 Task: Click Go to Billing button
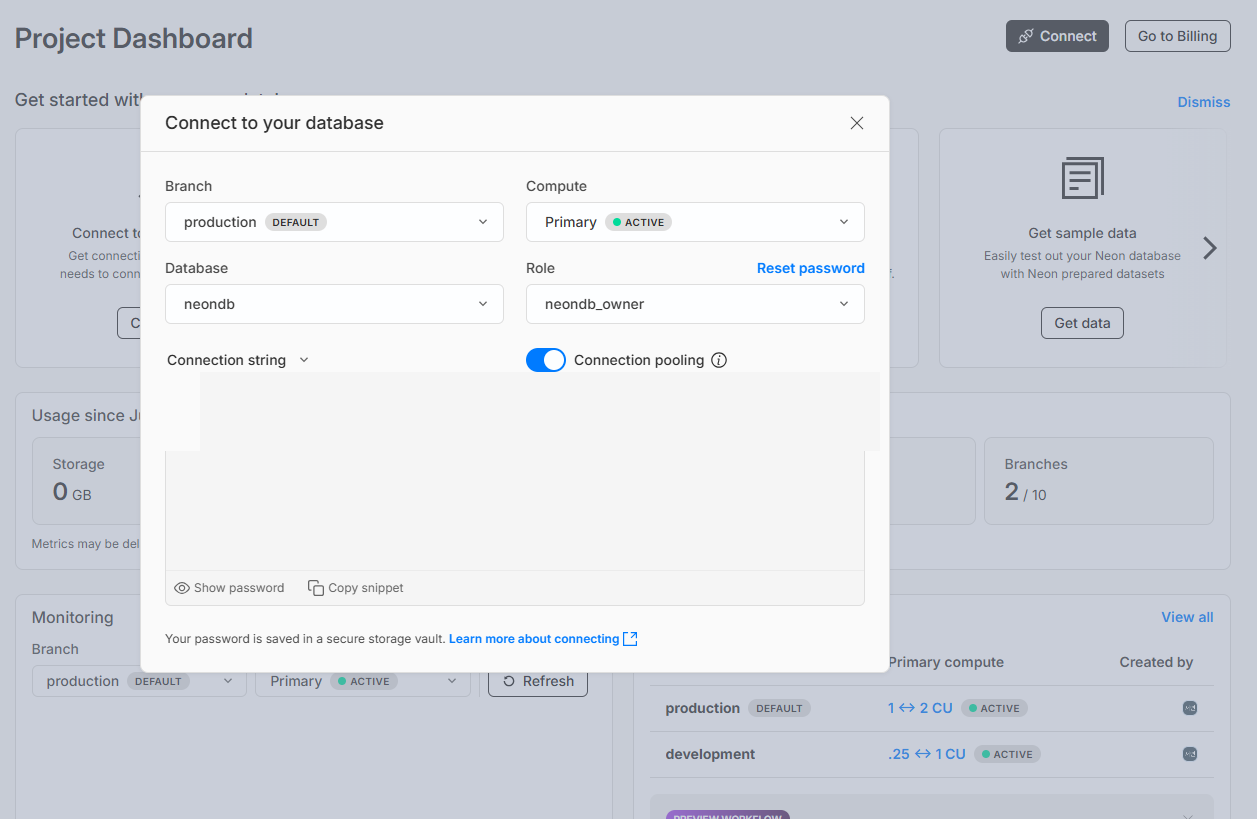(1177, 36)
